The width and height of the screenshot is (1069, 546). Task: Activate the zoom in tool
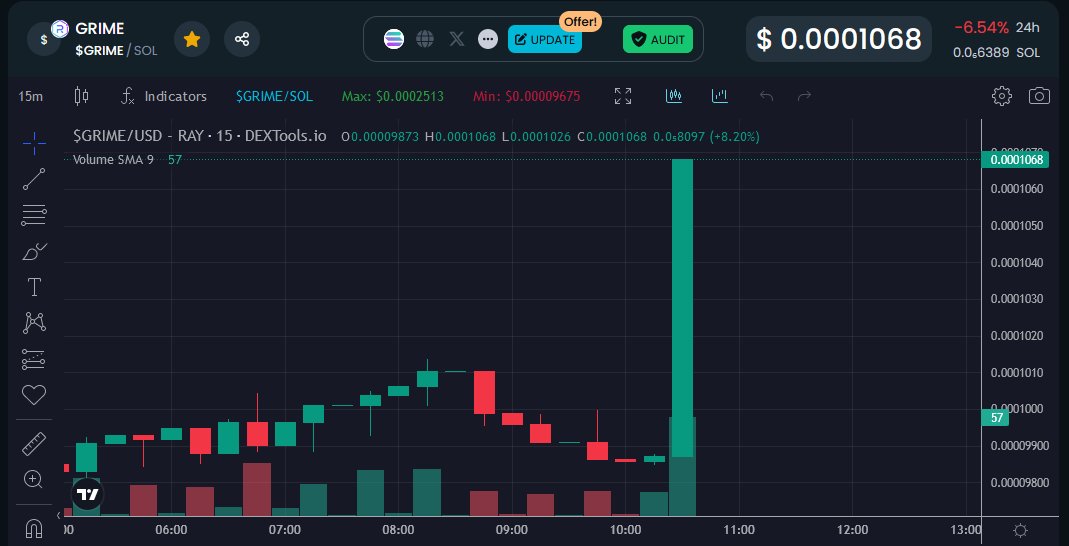34,479
